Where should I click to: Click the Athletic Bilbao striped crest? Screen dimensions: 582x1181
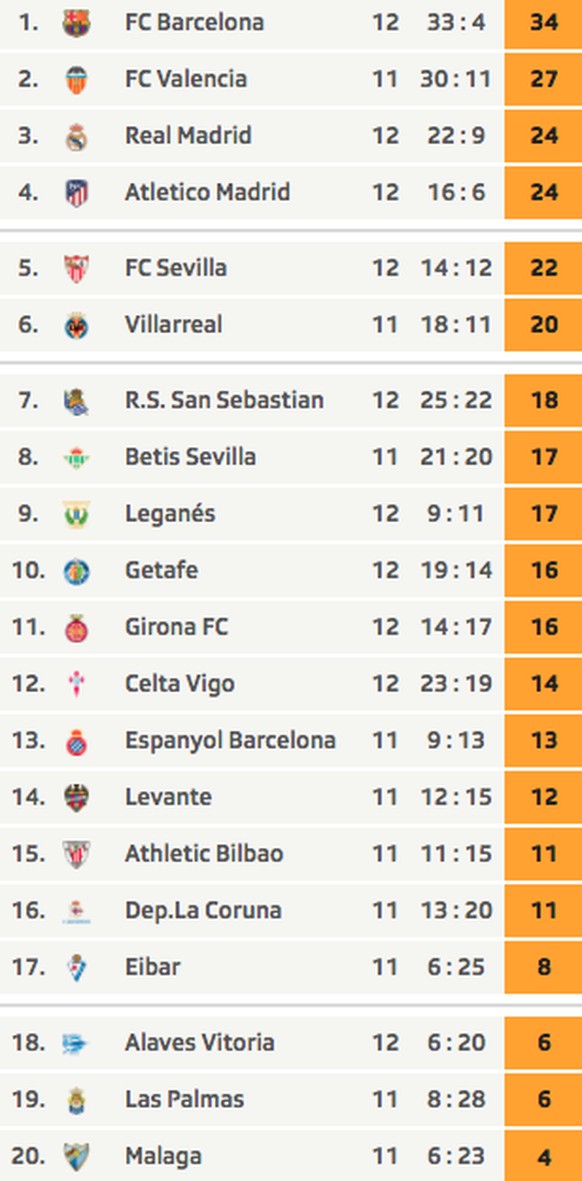click(x=77, y=855)
